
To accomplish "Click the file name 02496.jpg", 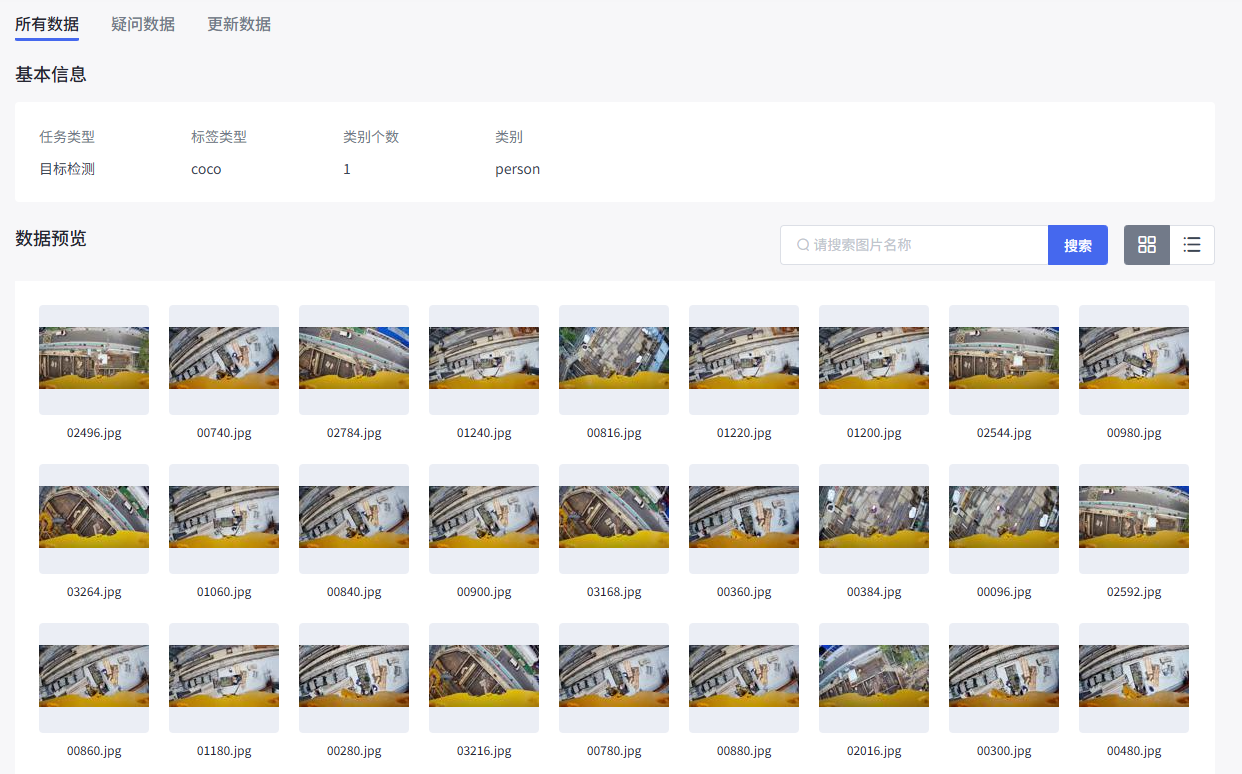I will [94, 433].
